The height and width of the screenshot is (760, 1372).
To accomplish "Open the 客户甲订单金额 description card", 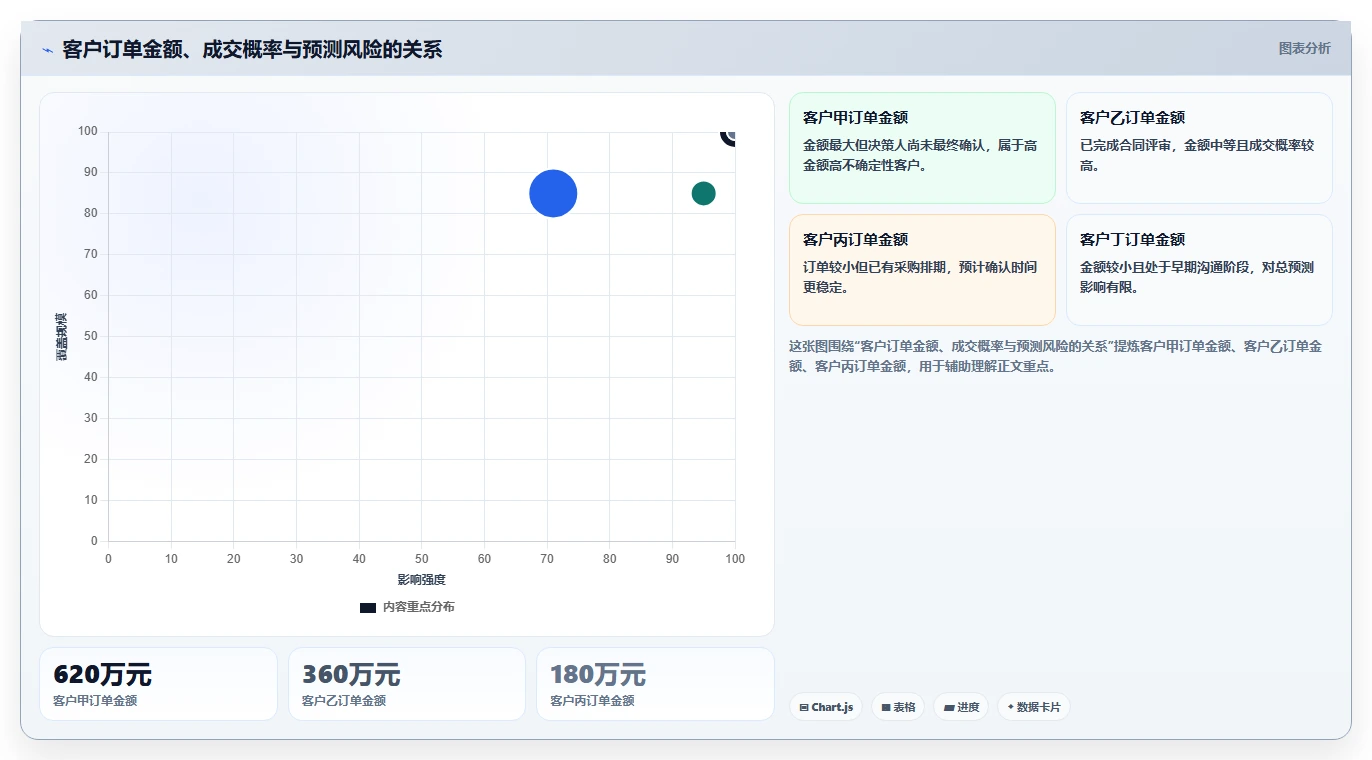I will tap(922, 148).
